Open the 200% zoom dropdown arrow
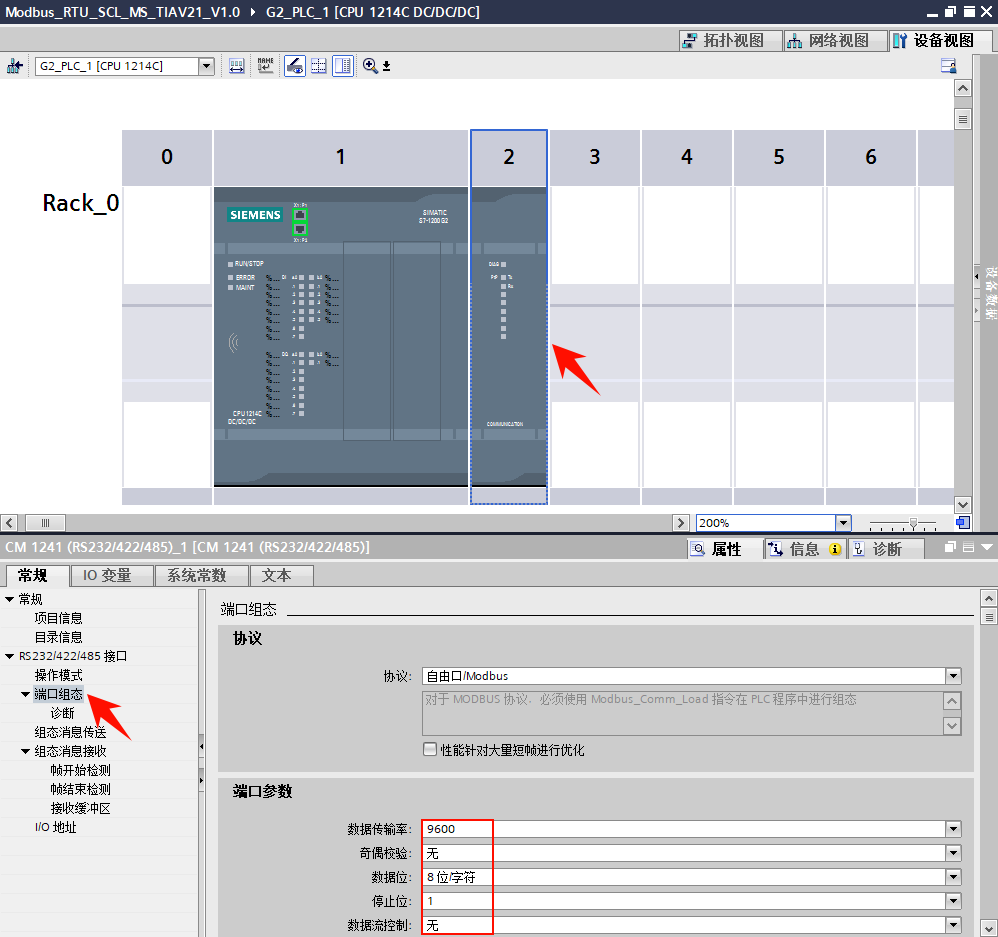 pos(843,523)
